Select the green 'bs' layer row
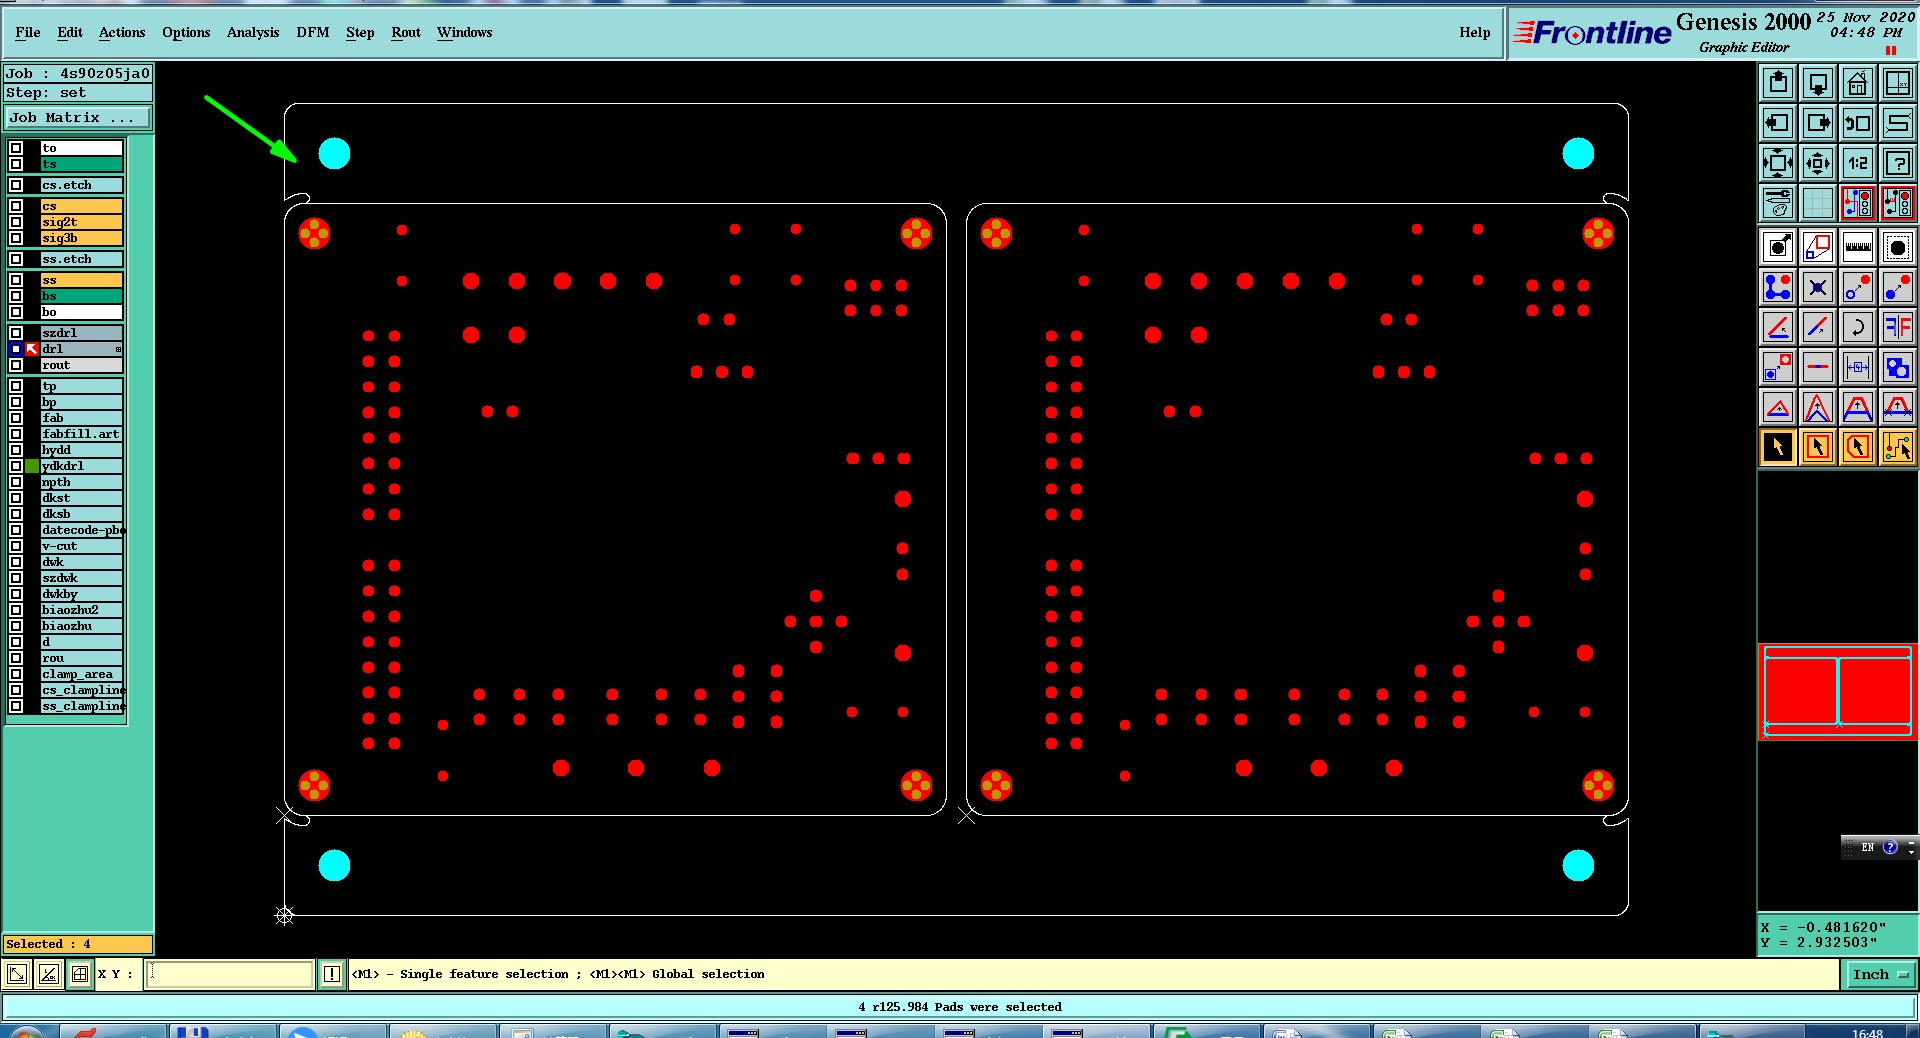Image resolution: width=1920 pixels, height=1038 pixels. [81, 296]
